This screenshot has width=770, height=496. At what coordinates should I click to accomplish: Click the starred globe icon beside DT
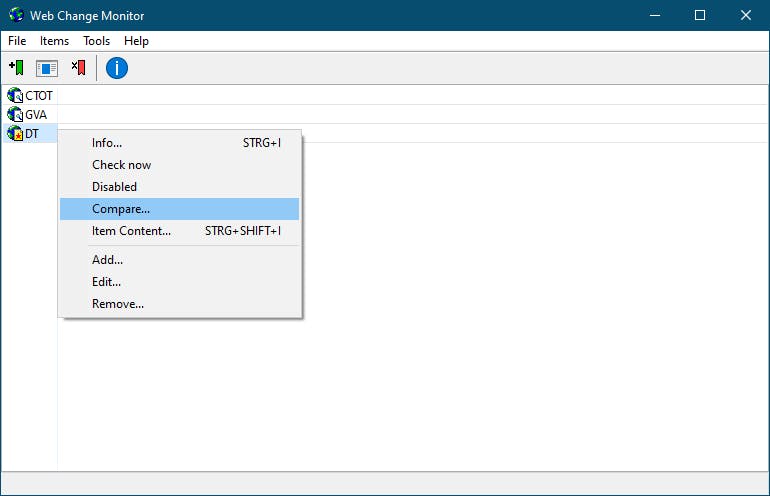(x=15, y=133)
